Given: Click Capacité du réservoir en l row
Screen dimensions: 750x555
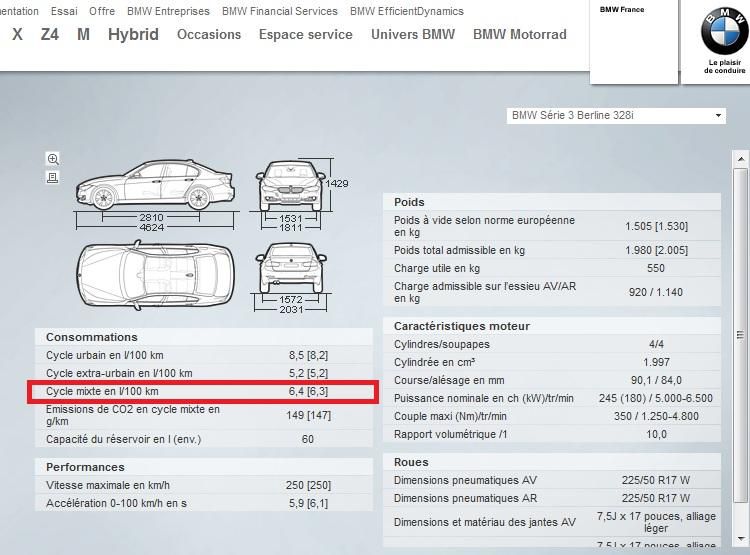Looking at the screenshot, I should [204, 439].
